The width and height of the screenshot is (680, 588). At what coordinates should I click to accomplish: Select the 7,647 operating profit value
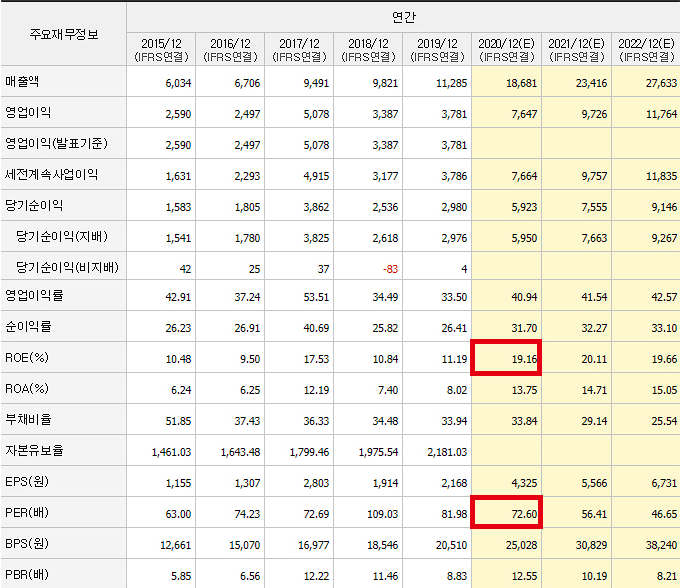[524, 114]
